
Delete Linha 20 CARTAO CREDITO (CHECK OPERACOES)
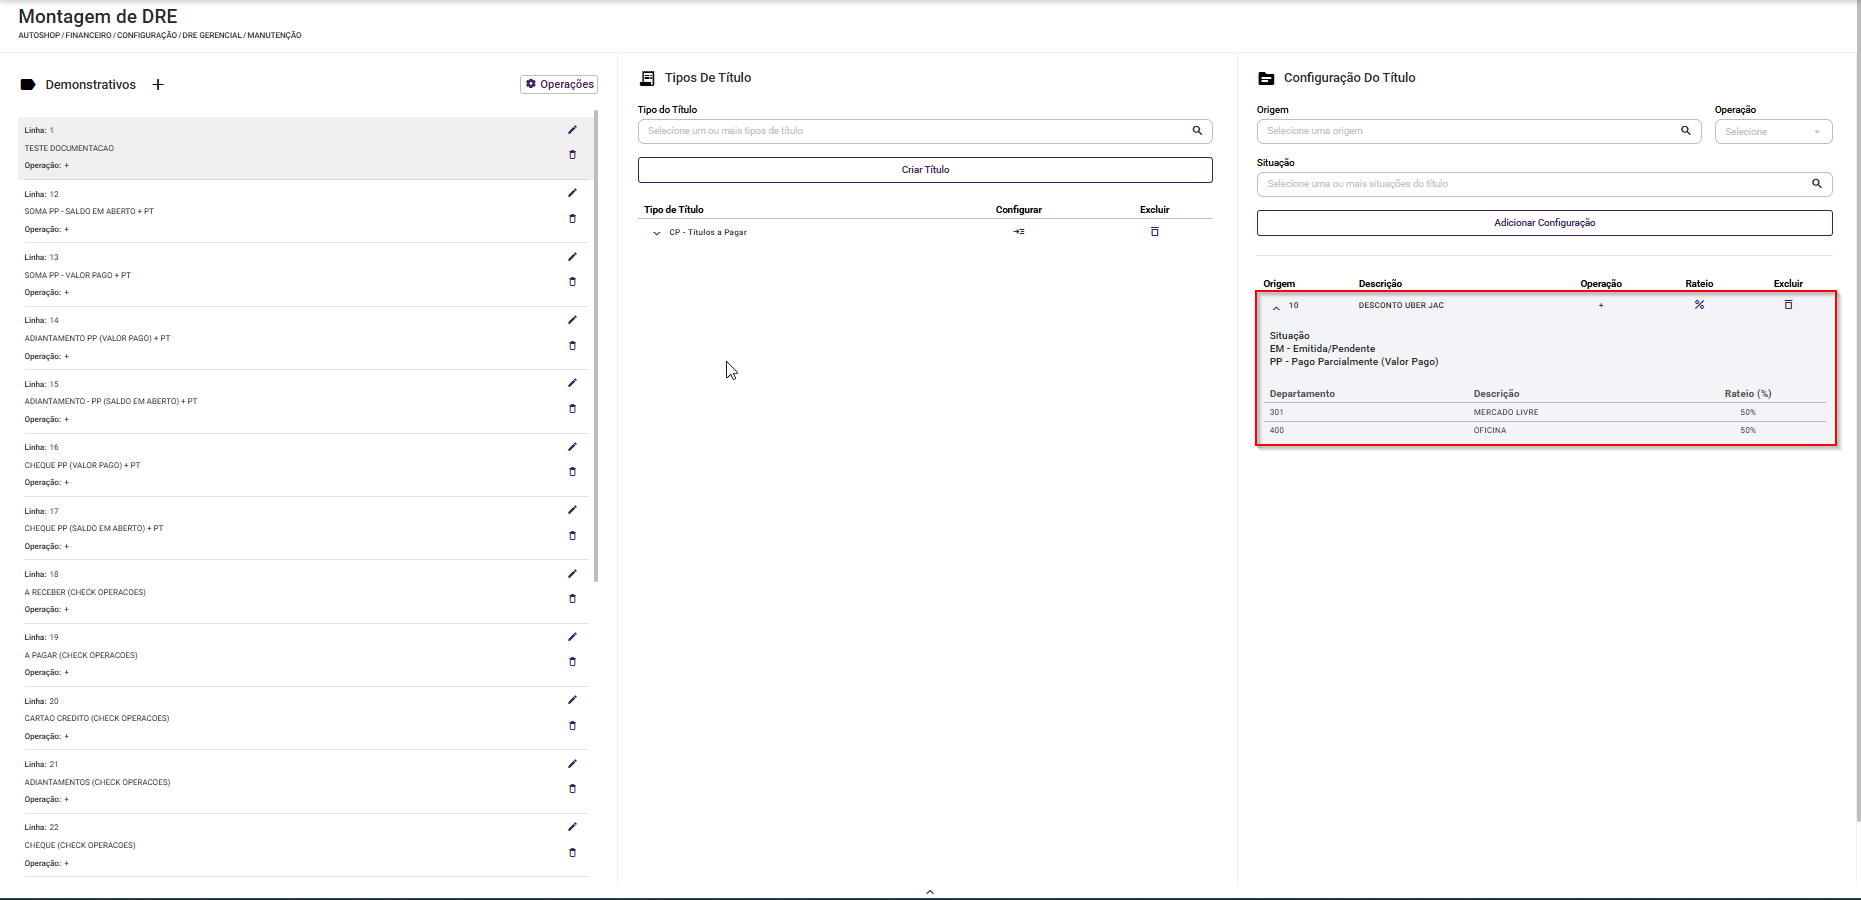pos(572,725)
